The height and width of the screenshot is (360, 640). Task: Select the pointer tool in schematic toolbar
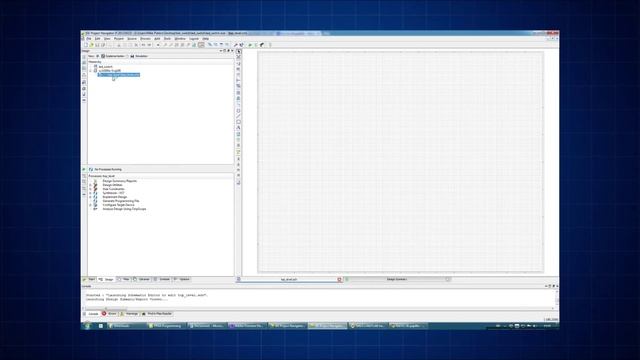tap(239, 52)
